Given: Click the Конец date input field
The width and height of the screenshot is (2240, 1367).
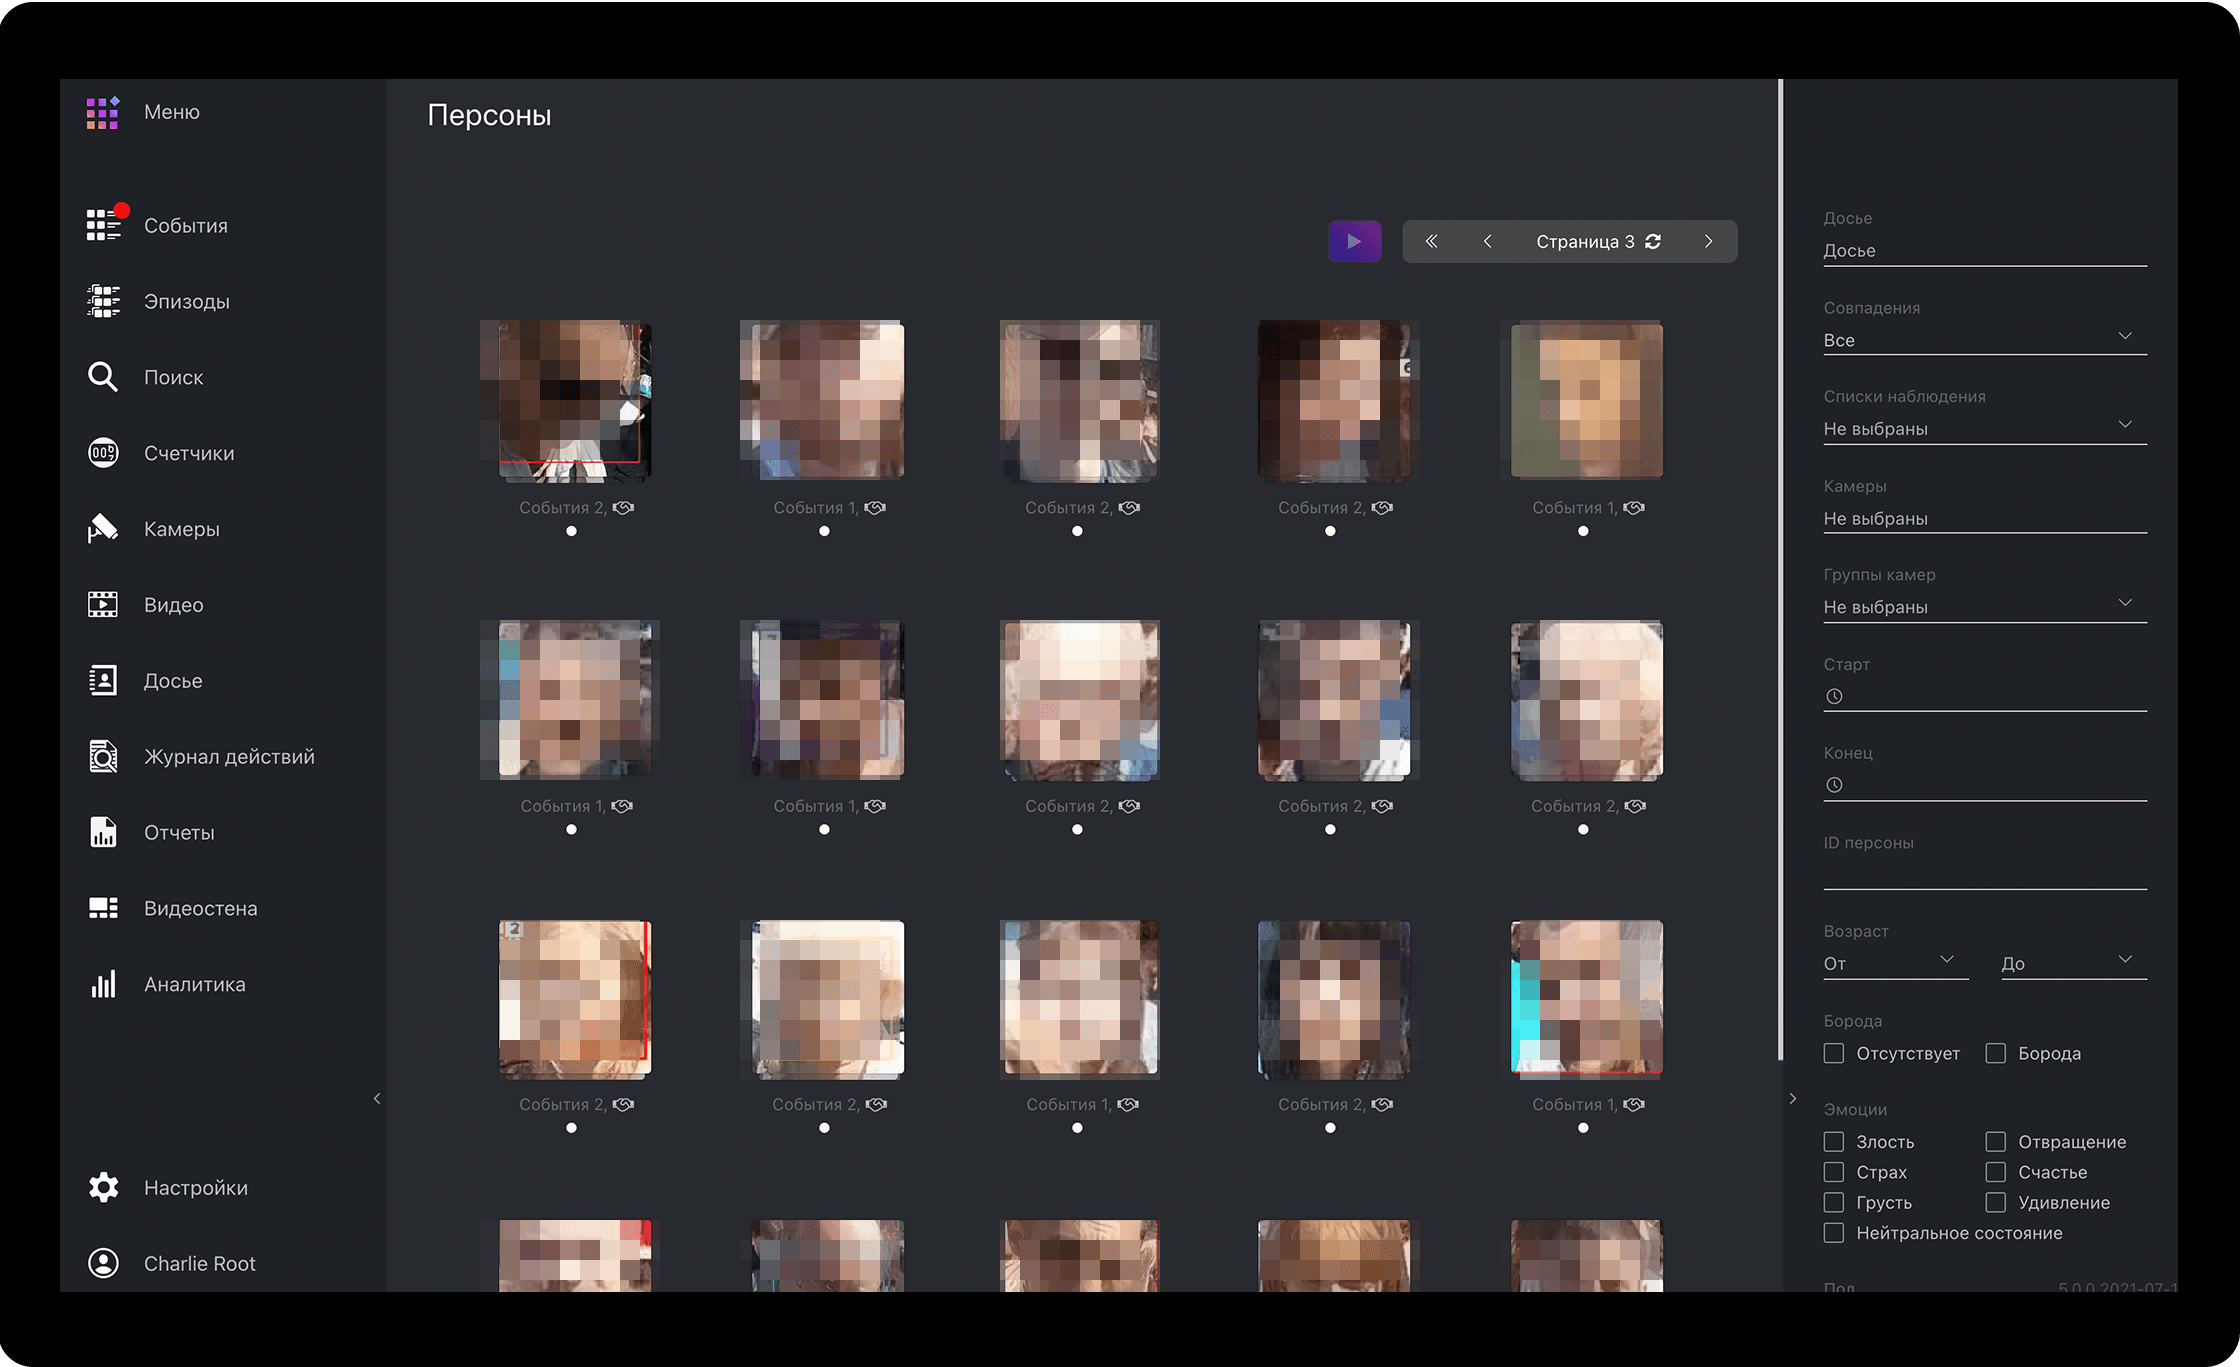Looking at the screenshot, I should [x=1985, y=785].
